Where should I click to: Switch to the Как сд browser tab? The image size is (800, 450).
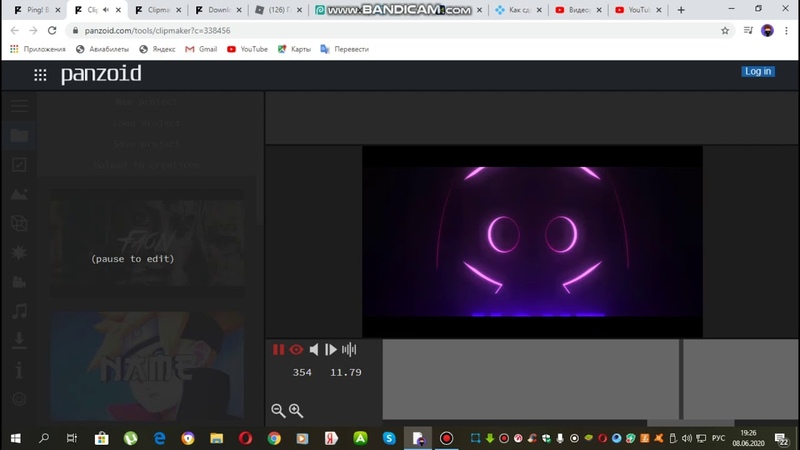pos(519,10)
